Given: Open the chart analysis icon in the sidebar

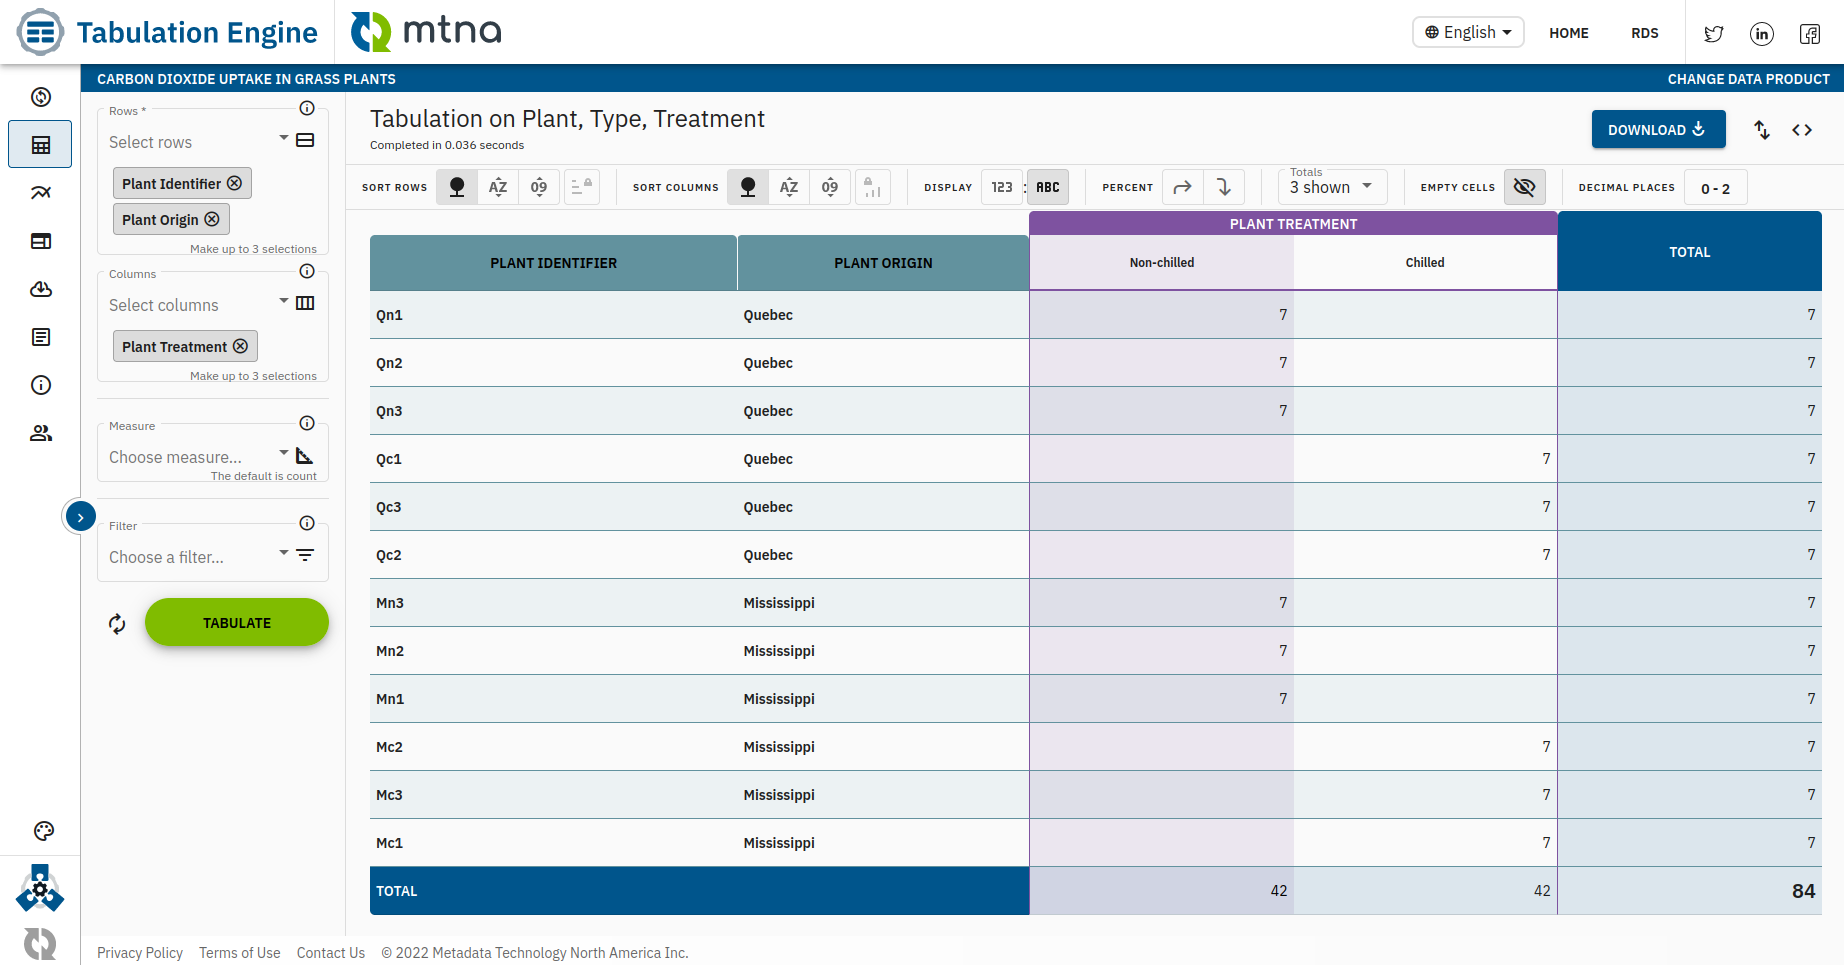Looking at the screenshot, I should (x=41, y=193).
